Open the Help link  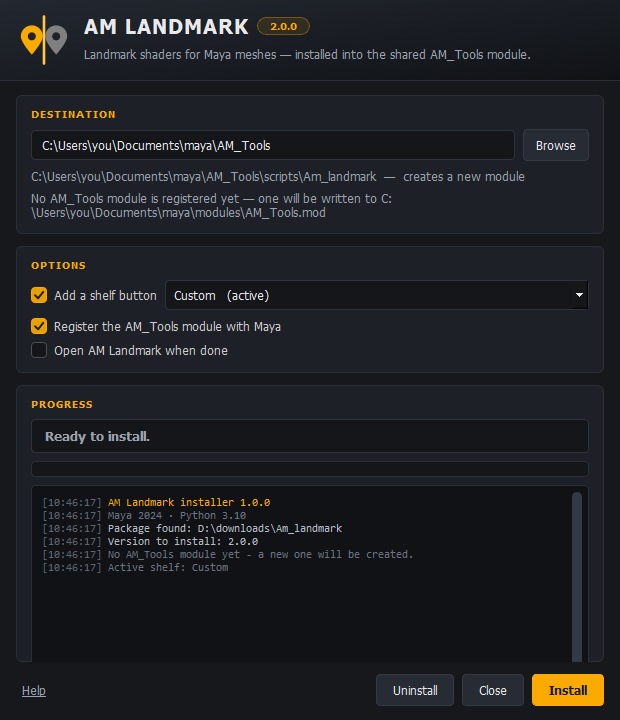(34, 690)
